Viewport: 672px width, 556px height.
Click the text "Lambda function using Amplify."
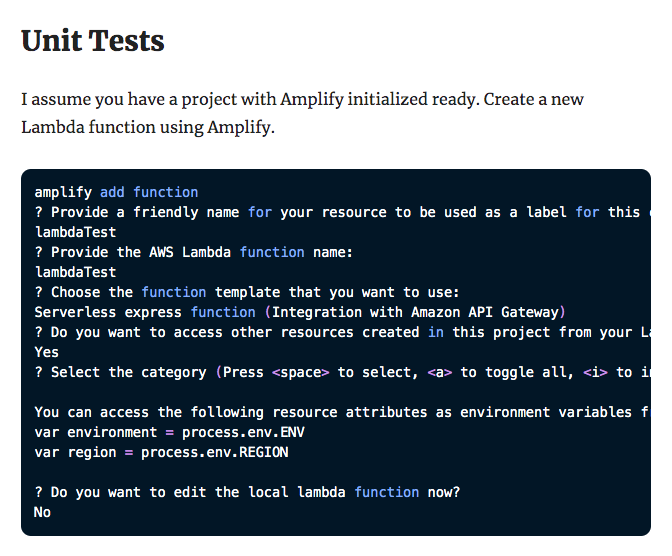pos(148,127)
